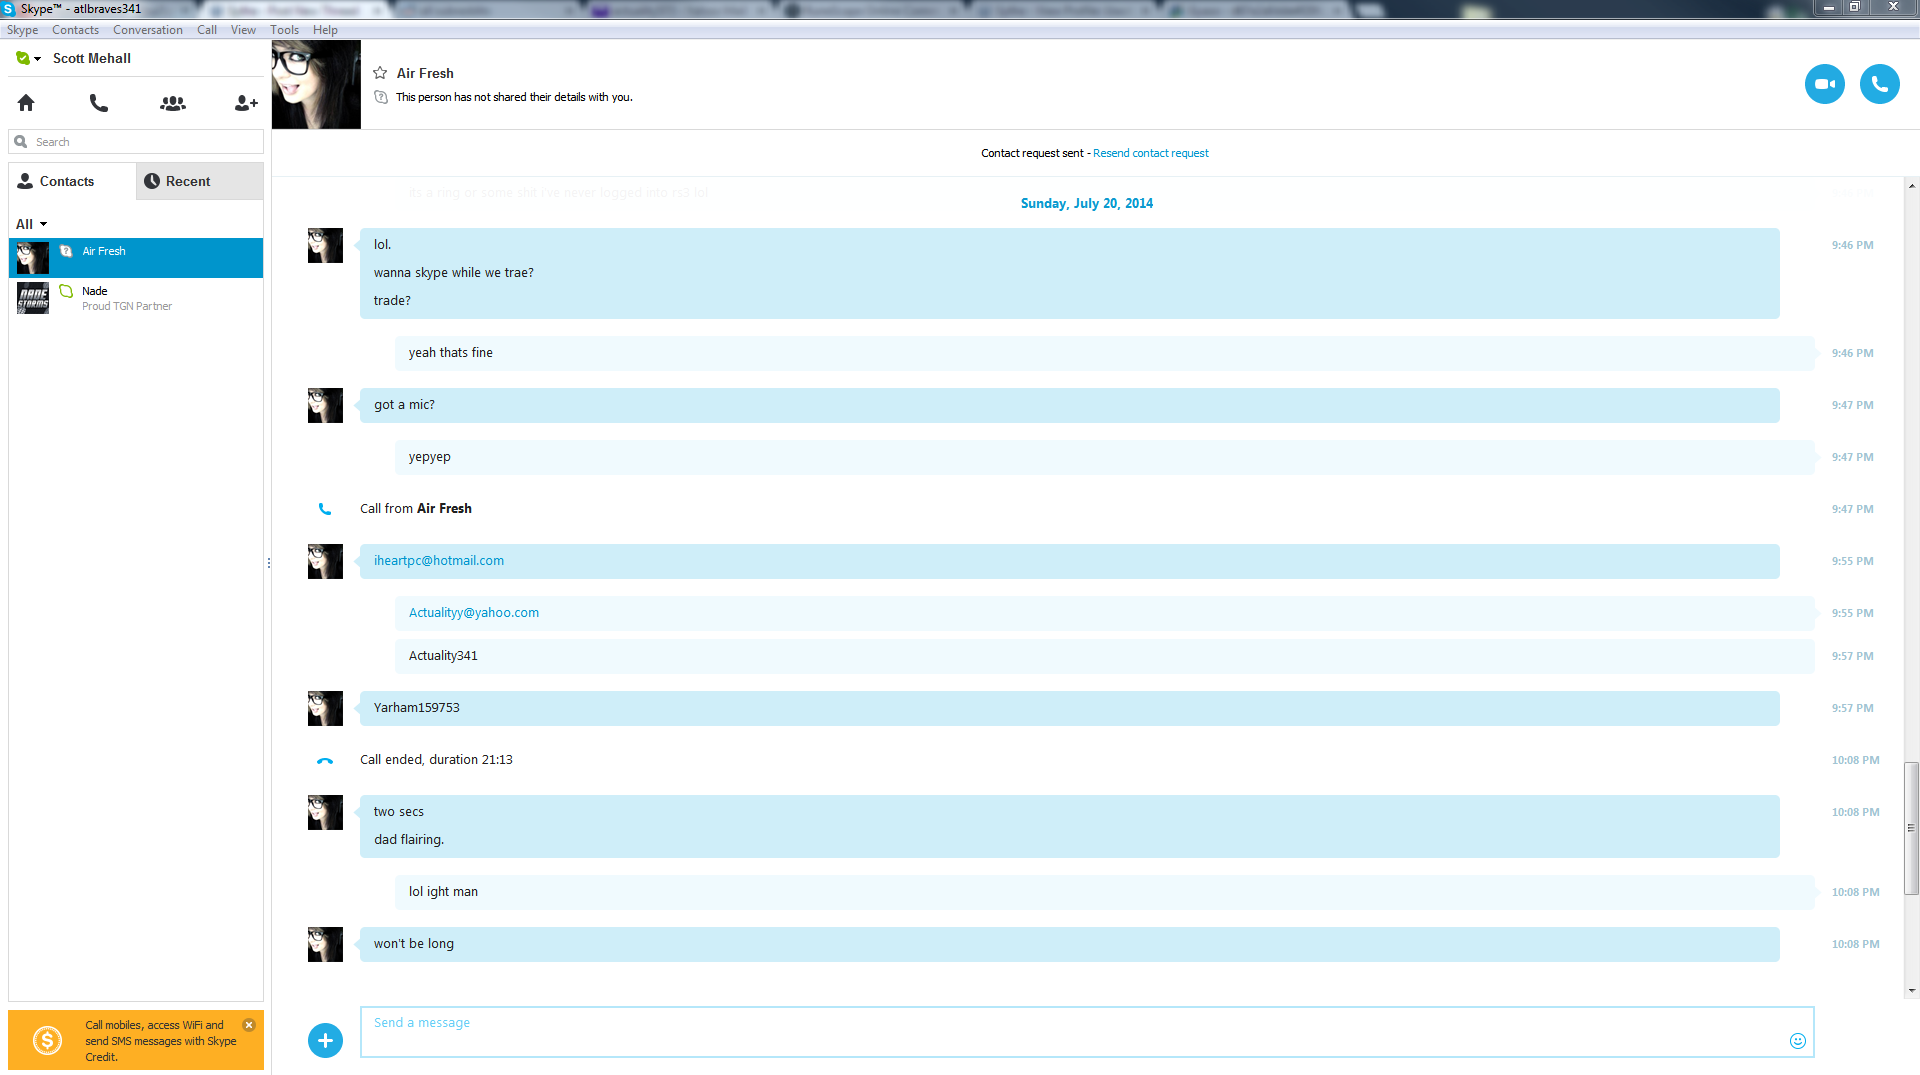Open the Conversation menu
Viewport: 1920px width, 1075px height.
click(x=148, y=30)
